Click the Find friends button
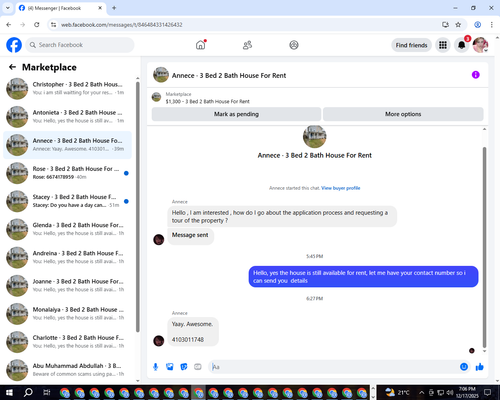The width and height of the screenshot is (500, 400). pyautogui.click(x=411, y=45)
